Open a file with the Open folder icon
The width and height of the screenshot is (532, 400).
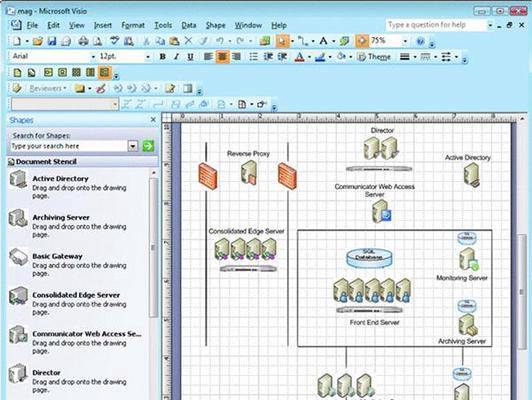[x=38, y=41]
